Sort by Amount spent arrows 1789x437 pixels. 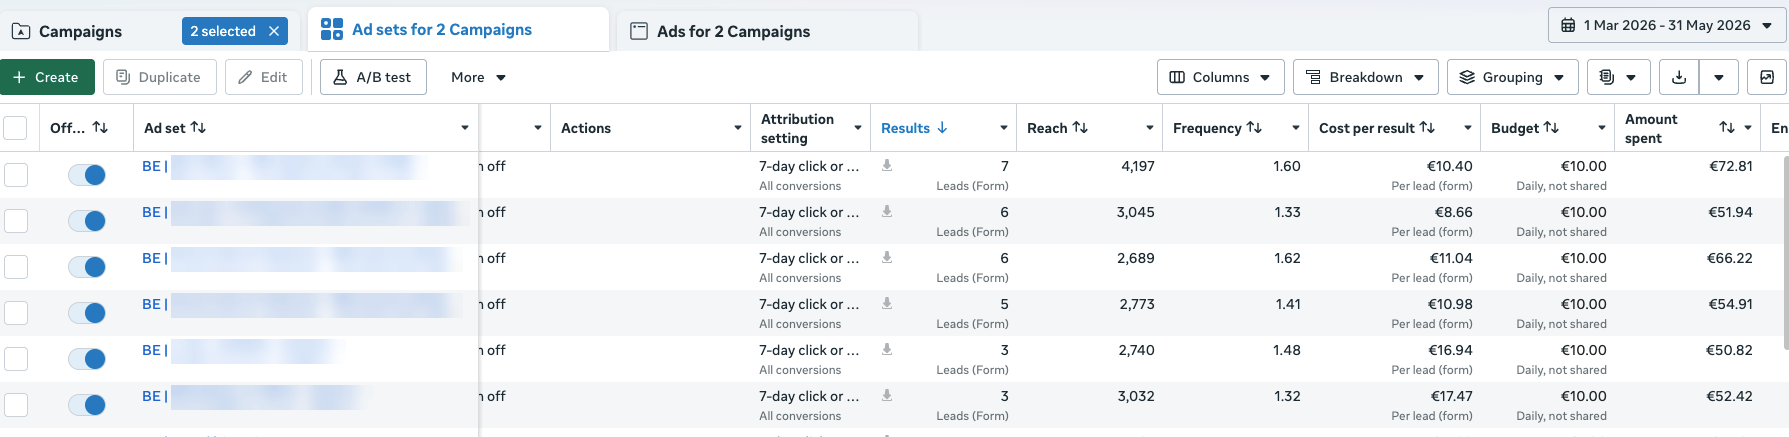point(1727,127)
